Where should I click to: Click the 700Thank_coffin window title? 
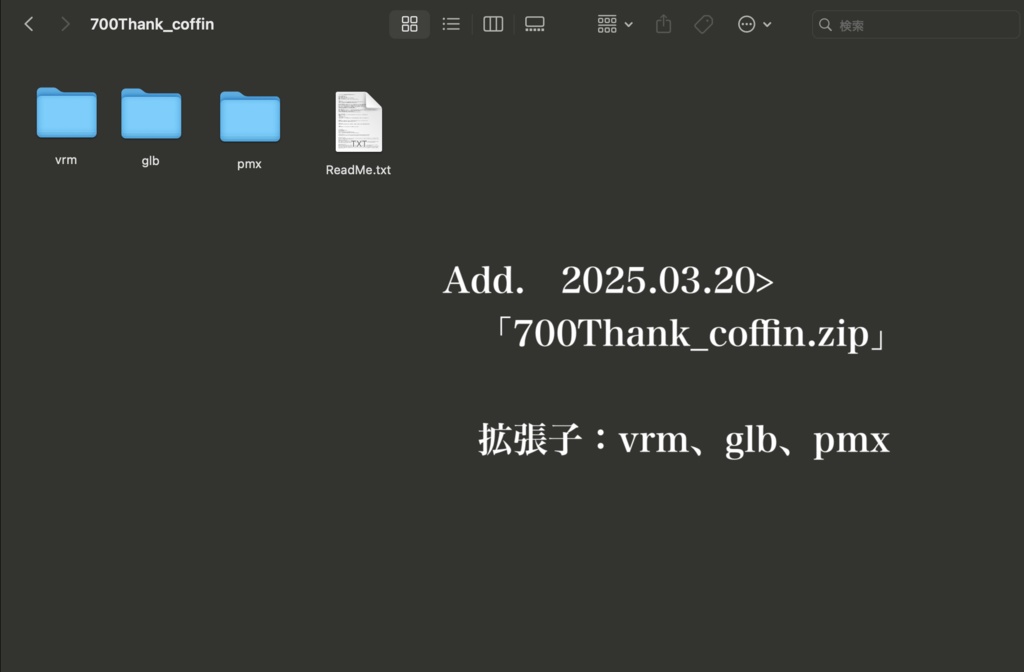151,23
